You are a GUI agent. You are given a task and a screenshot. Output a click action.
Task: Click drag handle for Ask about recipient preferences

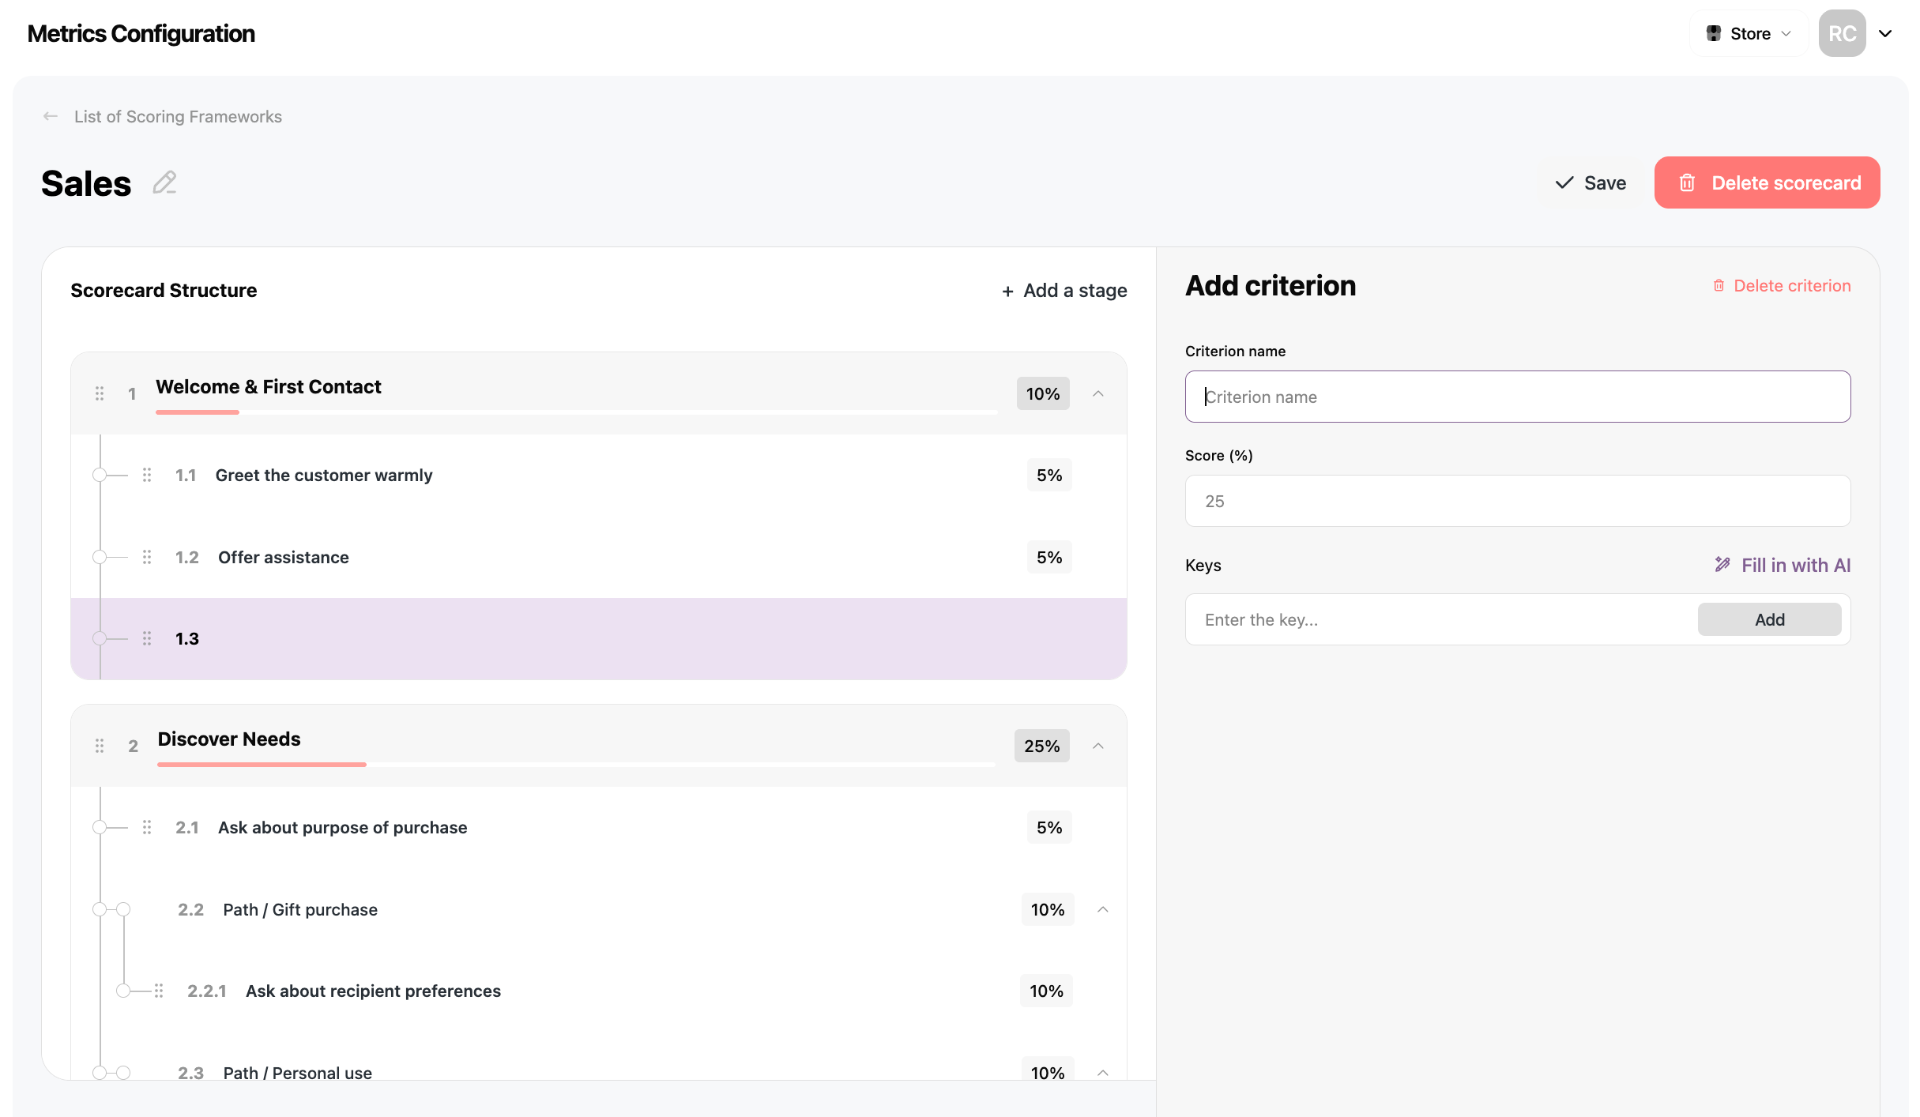pyautogui.click(x=159, y=991)
